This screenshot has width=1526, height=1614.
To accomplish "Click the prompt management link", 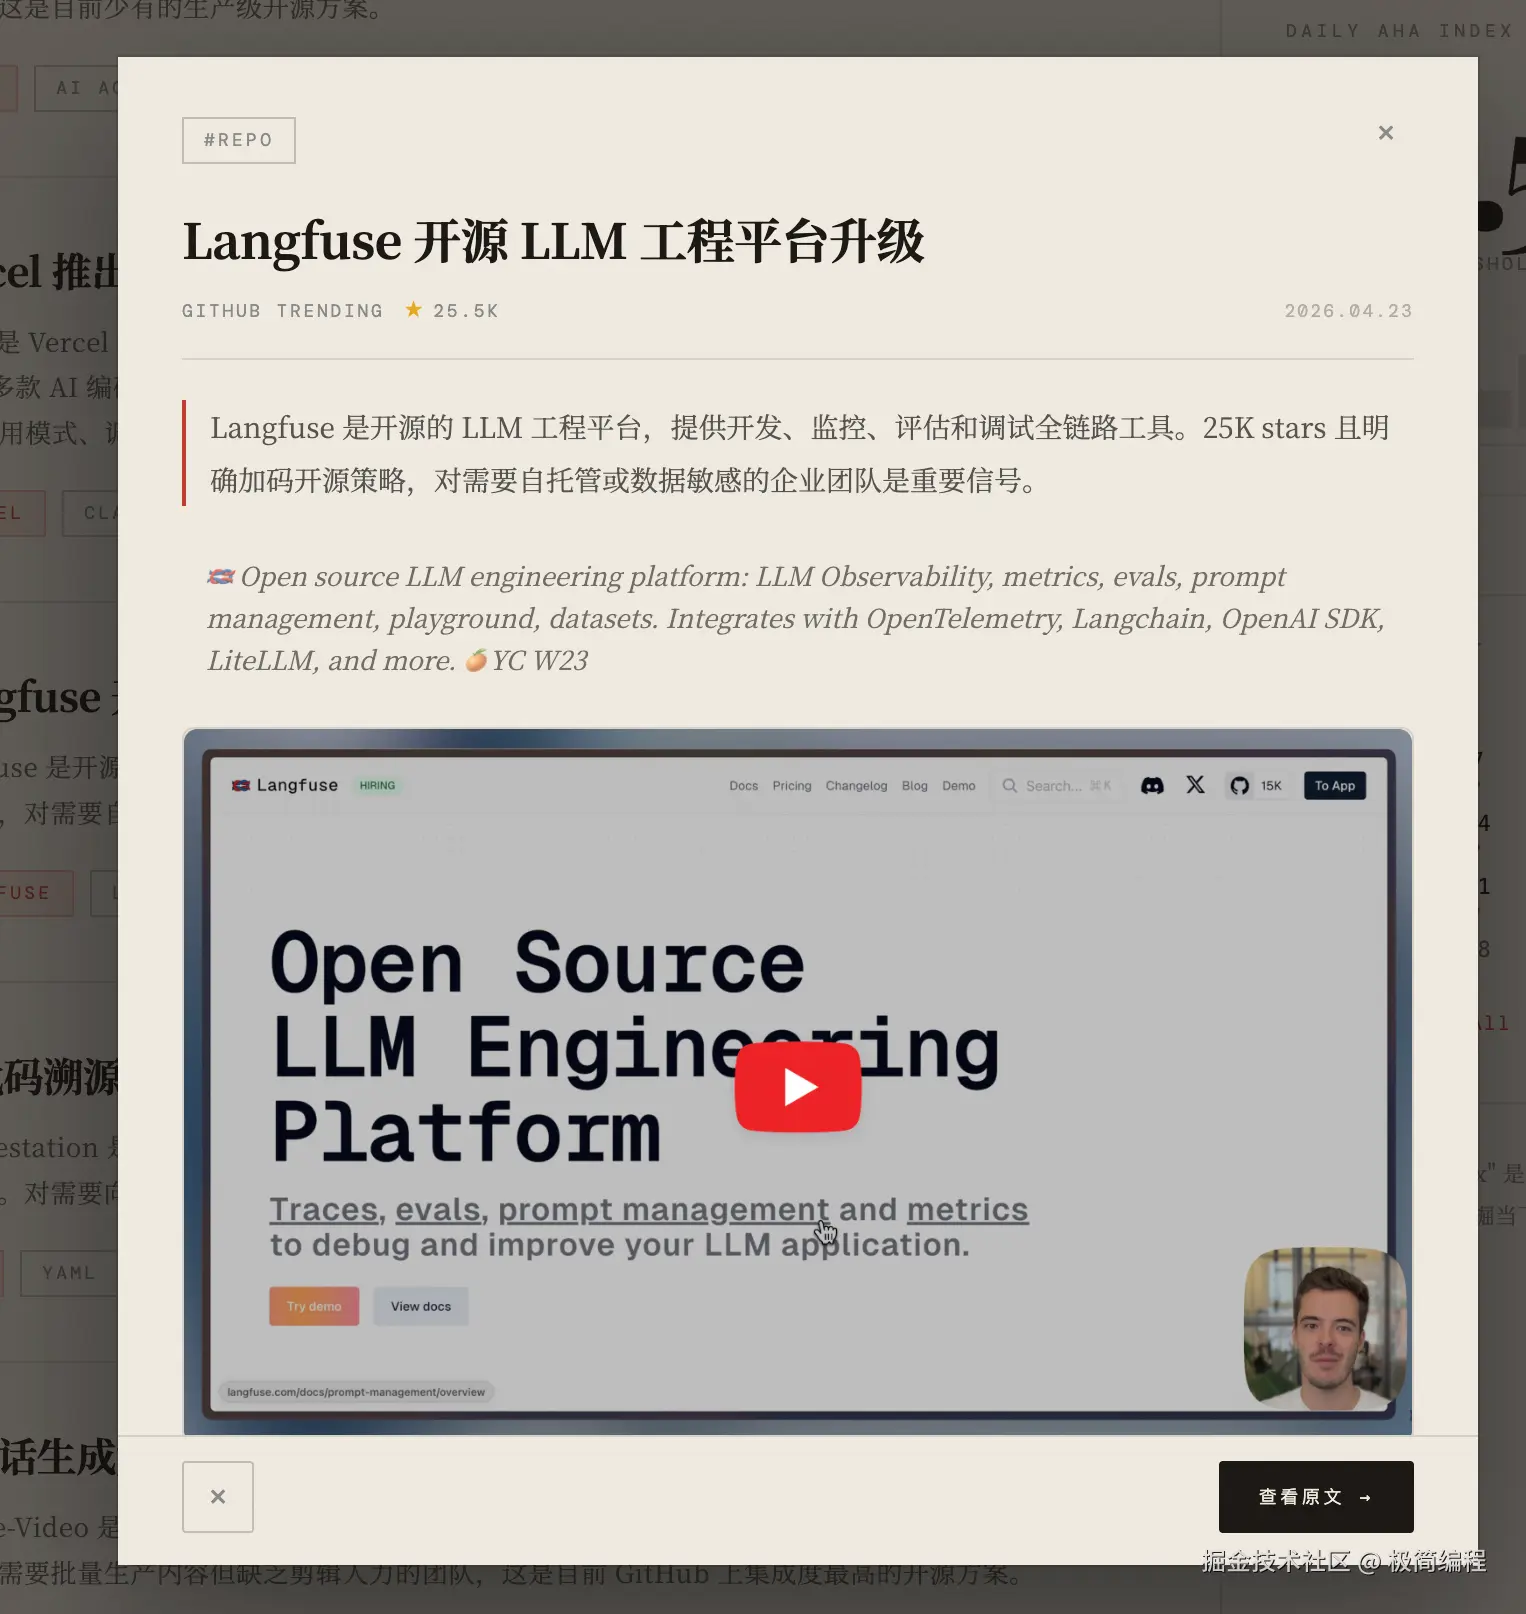I will point(664,1210).
